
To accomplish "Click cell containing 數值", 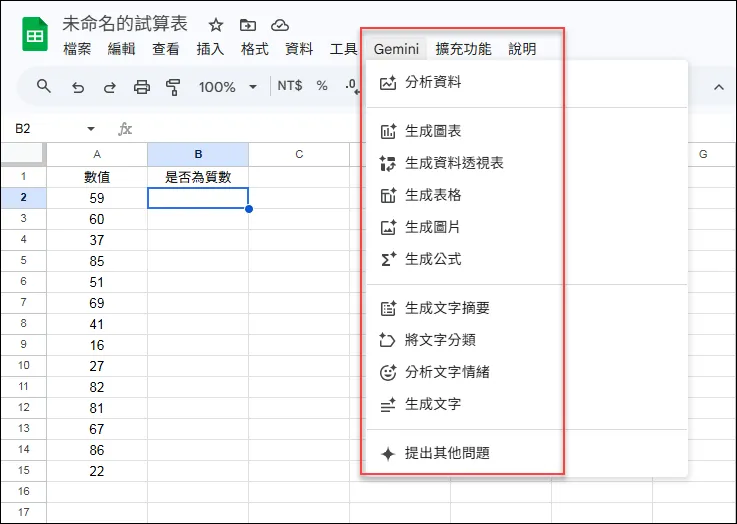I will click(x=97, y=177).
